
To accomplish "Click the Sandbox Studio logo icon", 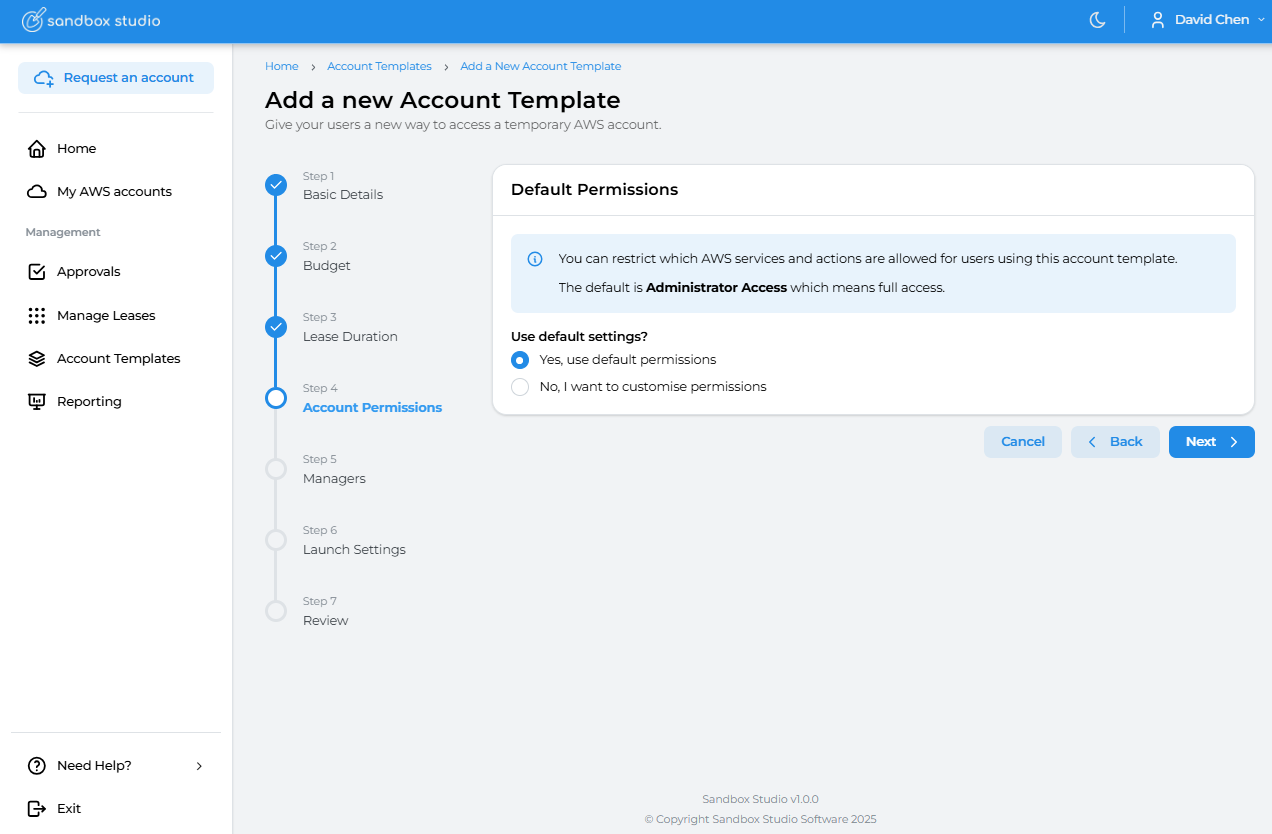I will 33,20.
